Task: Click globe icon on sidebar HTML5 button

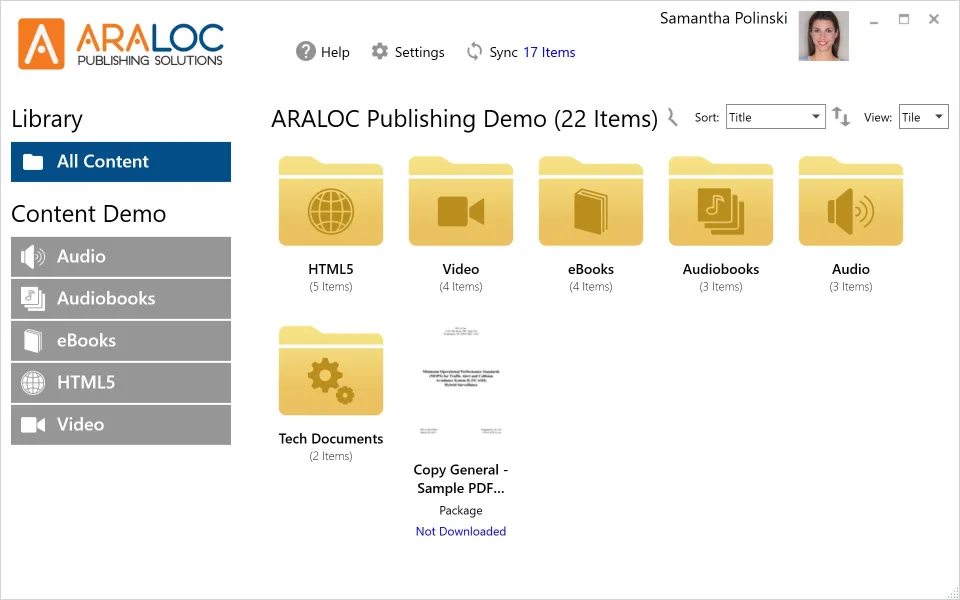Action: (x=32, y=383)
